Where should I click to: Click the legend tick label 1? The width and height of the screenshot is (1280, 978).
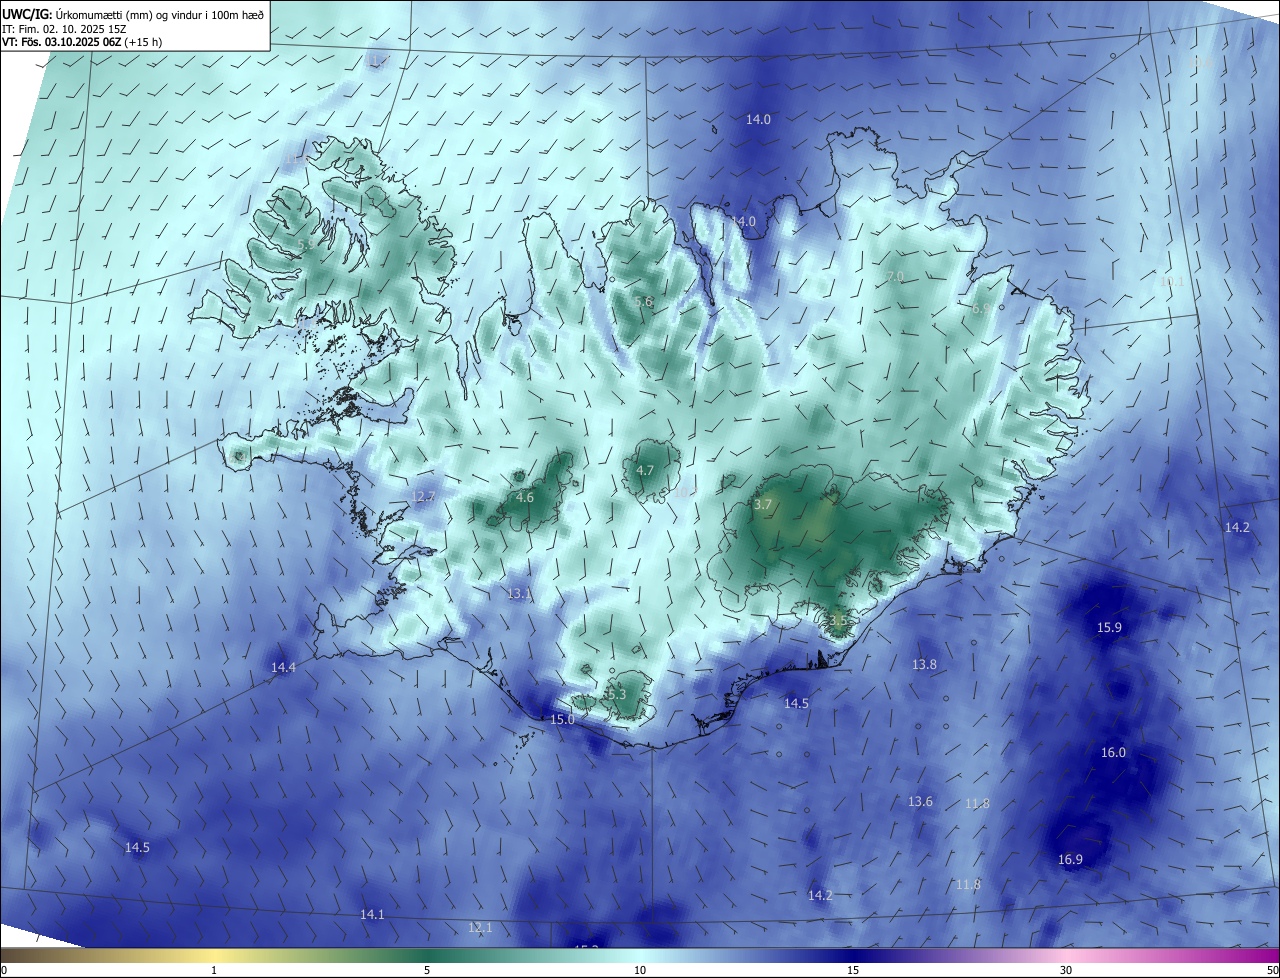pos(214,970)
